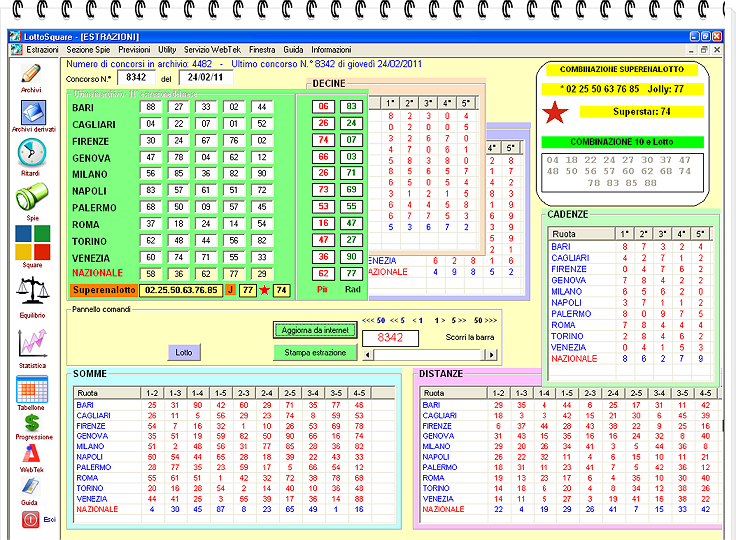This screenshot has height=540, width=736.
Task: Click the small star next to 74
Action: [265, 290]
